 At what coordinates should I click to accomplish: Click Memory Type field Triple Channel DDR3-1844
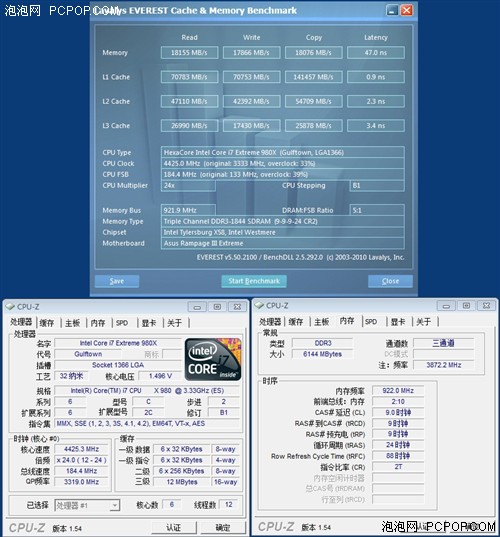[x=283, y=221]
